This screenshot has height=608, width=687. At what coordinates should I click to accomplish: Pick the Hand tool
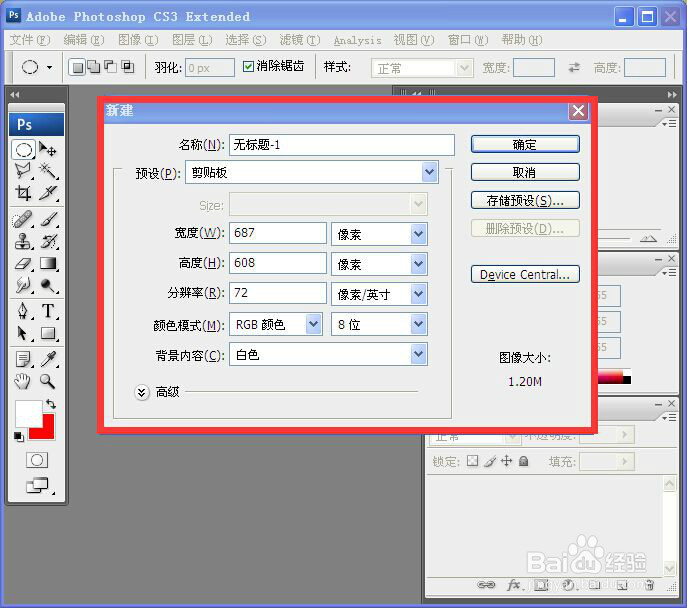pyautogui.click(x=23, y=382)
